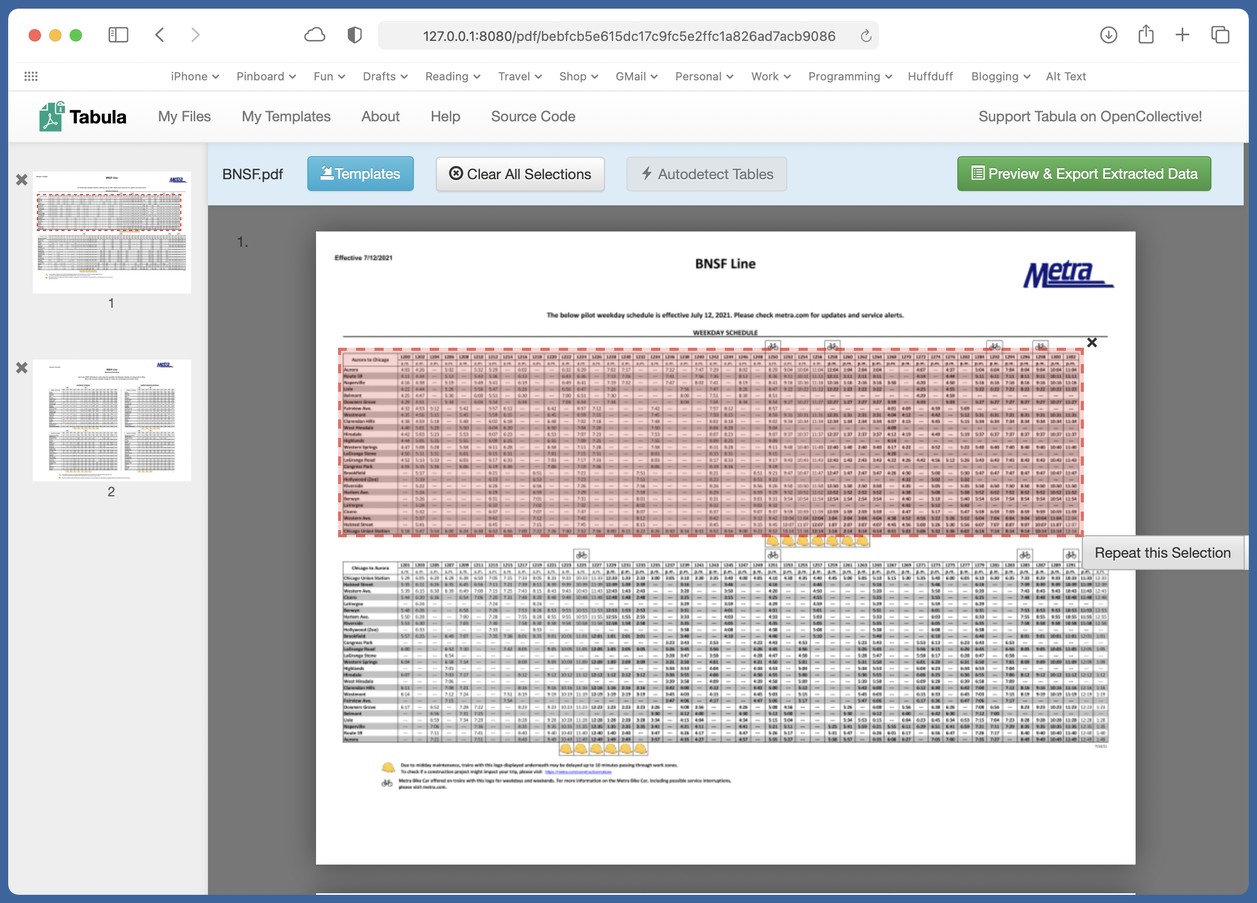Click the BNSF Line heading in PDF
The width and height of the screenshot is (1257, 903).
(725, 264)
